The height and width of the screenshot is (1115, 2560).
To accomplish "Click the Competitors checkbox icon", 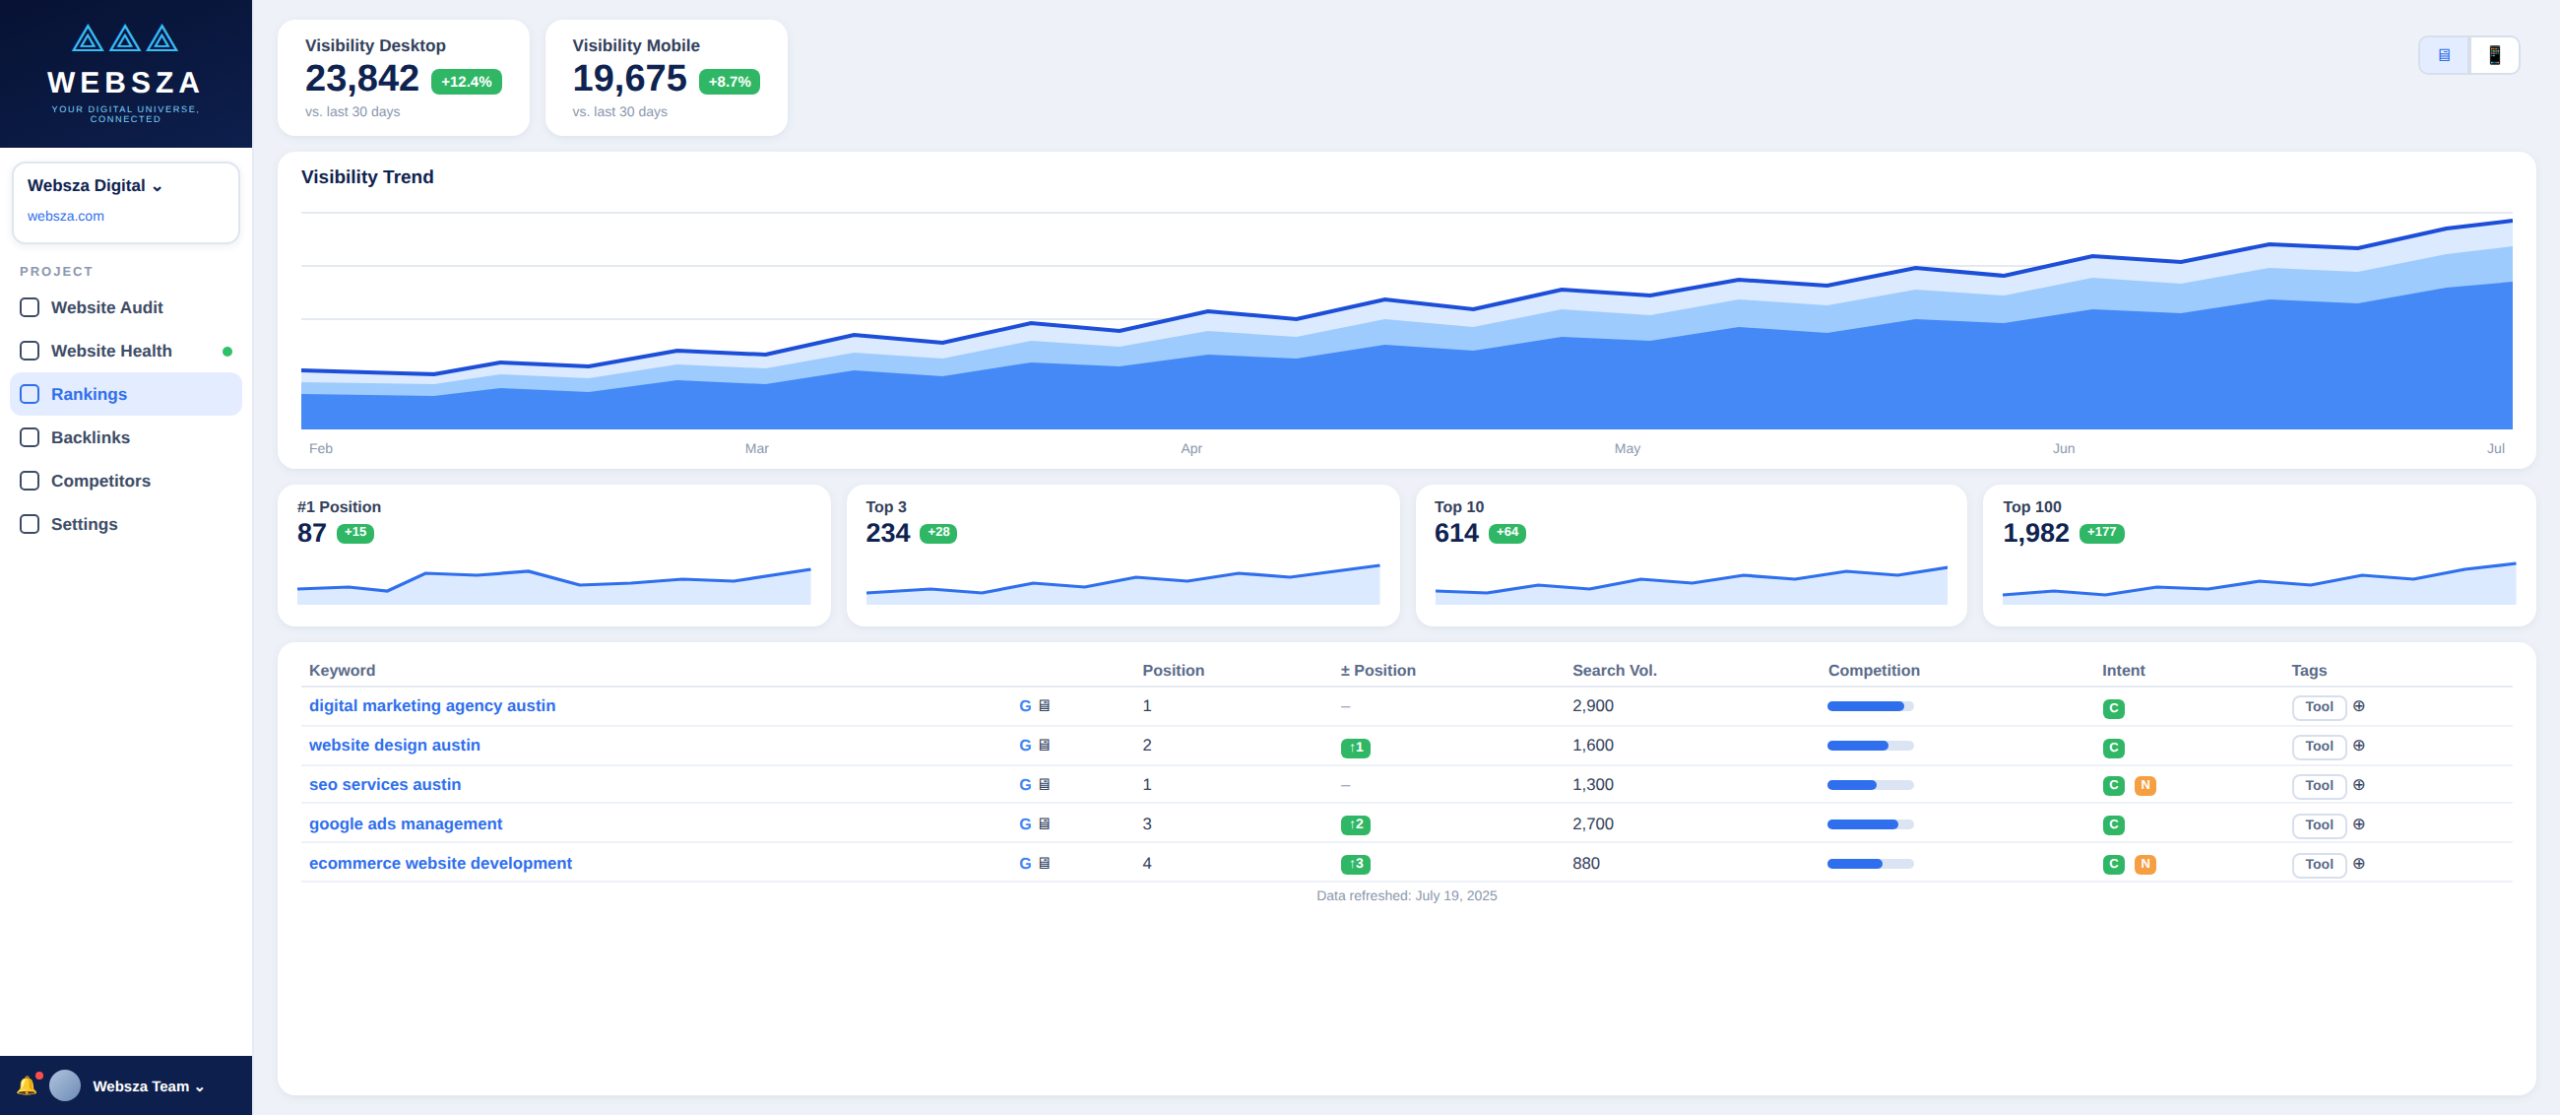I will point(30,481).
